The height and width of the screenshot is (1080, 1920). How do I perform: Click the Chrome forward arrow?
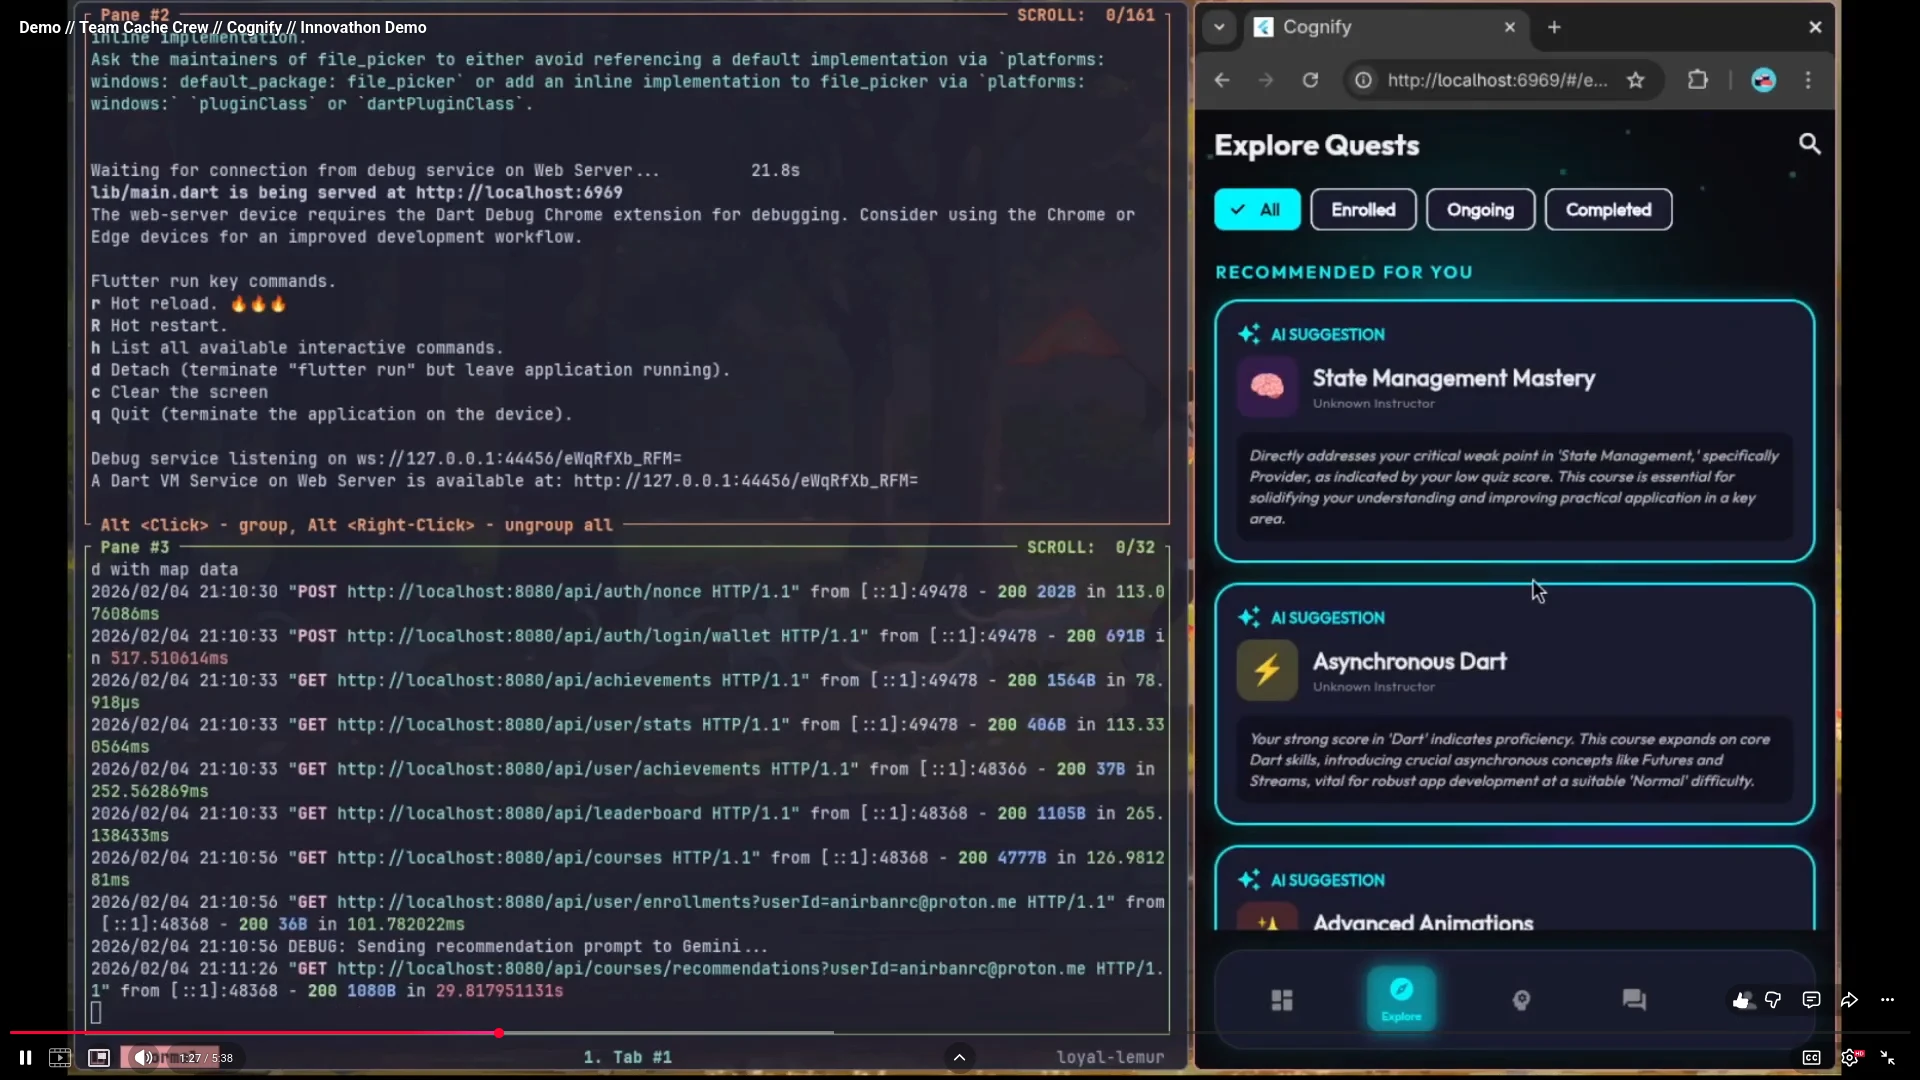tap(1266, 80)
